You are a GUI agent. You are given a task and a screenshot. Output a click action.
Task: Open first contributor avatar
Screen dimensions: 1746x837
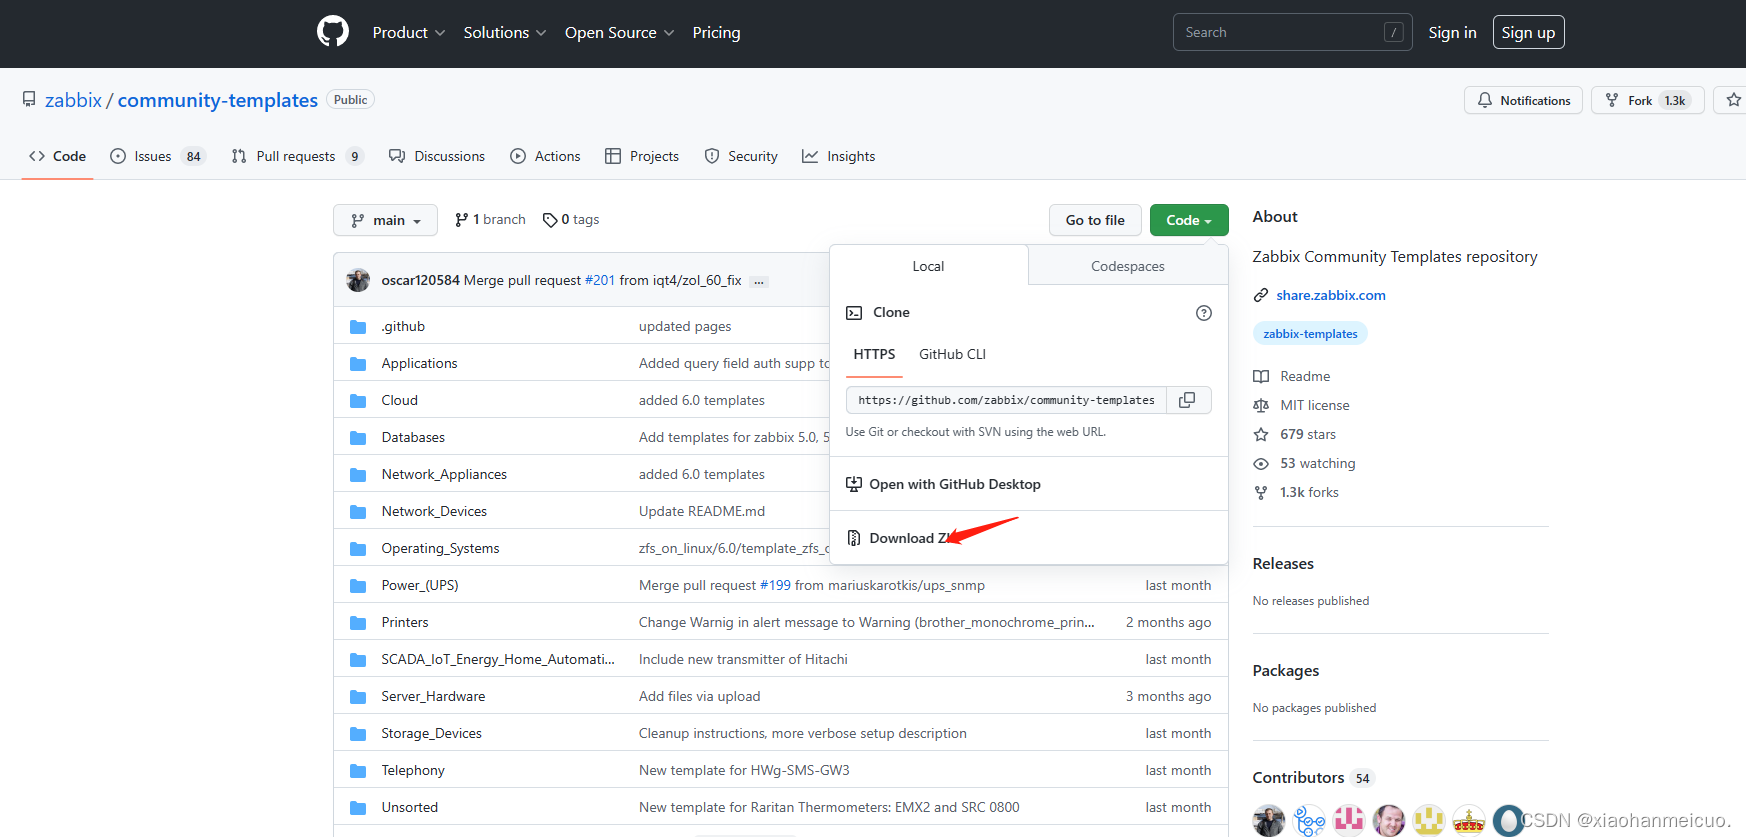[x=1269, y=820]
